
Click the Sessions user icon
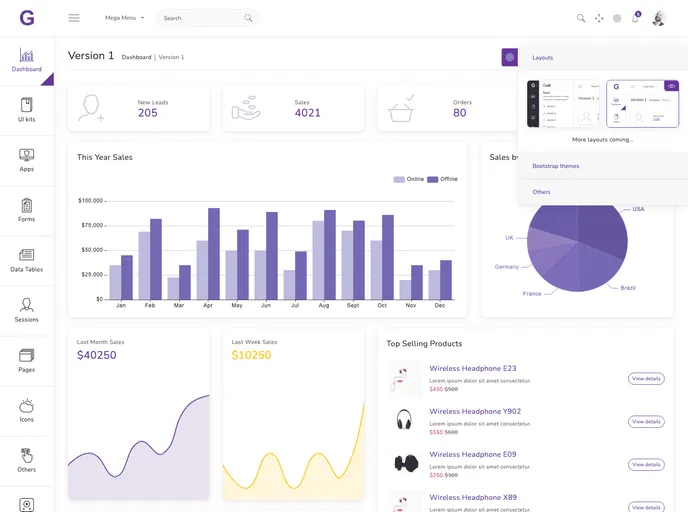coord(27,310)
